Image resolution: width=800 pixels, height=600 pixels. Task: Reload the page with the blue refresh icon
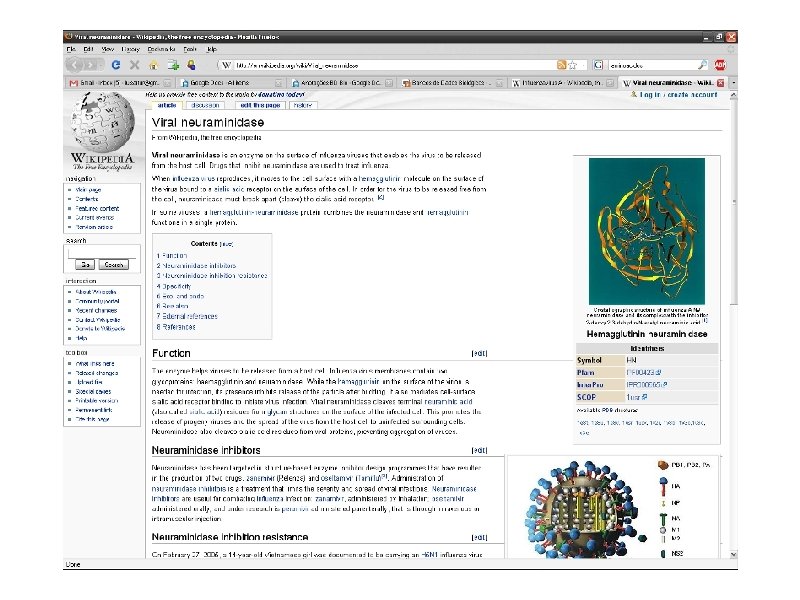coord(116,65)
